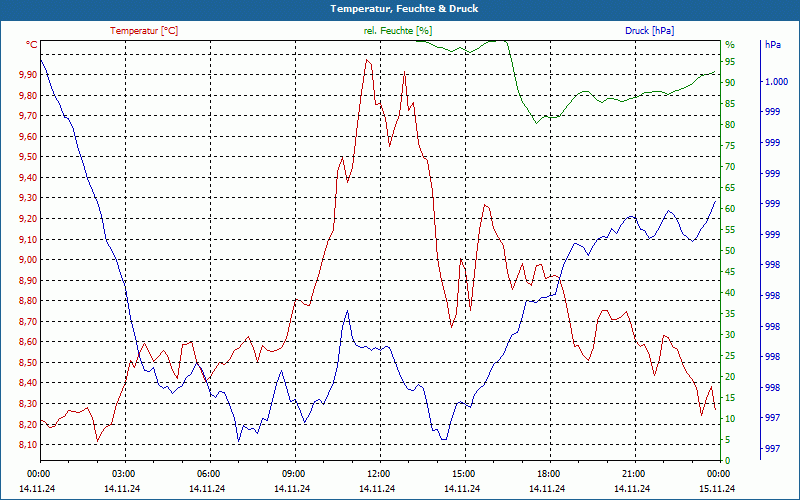Click the '9,30' temperature axis value
This screenshot has width=800, height=500.
[x=29, y=198]
